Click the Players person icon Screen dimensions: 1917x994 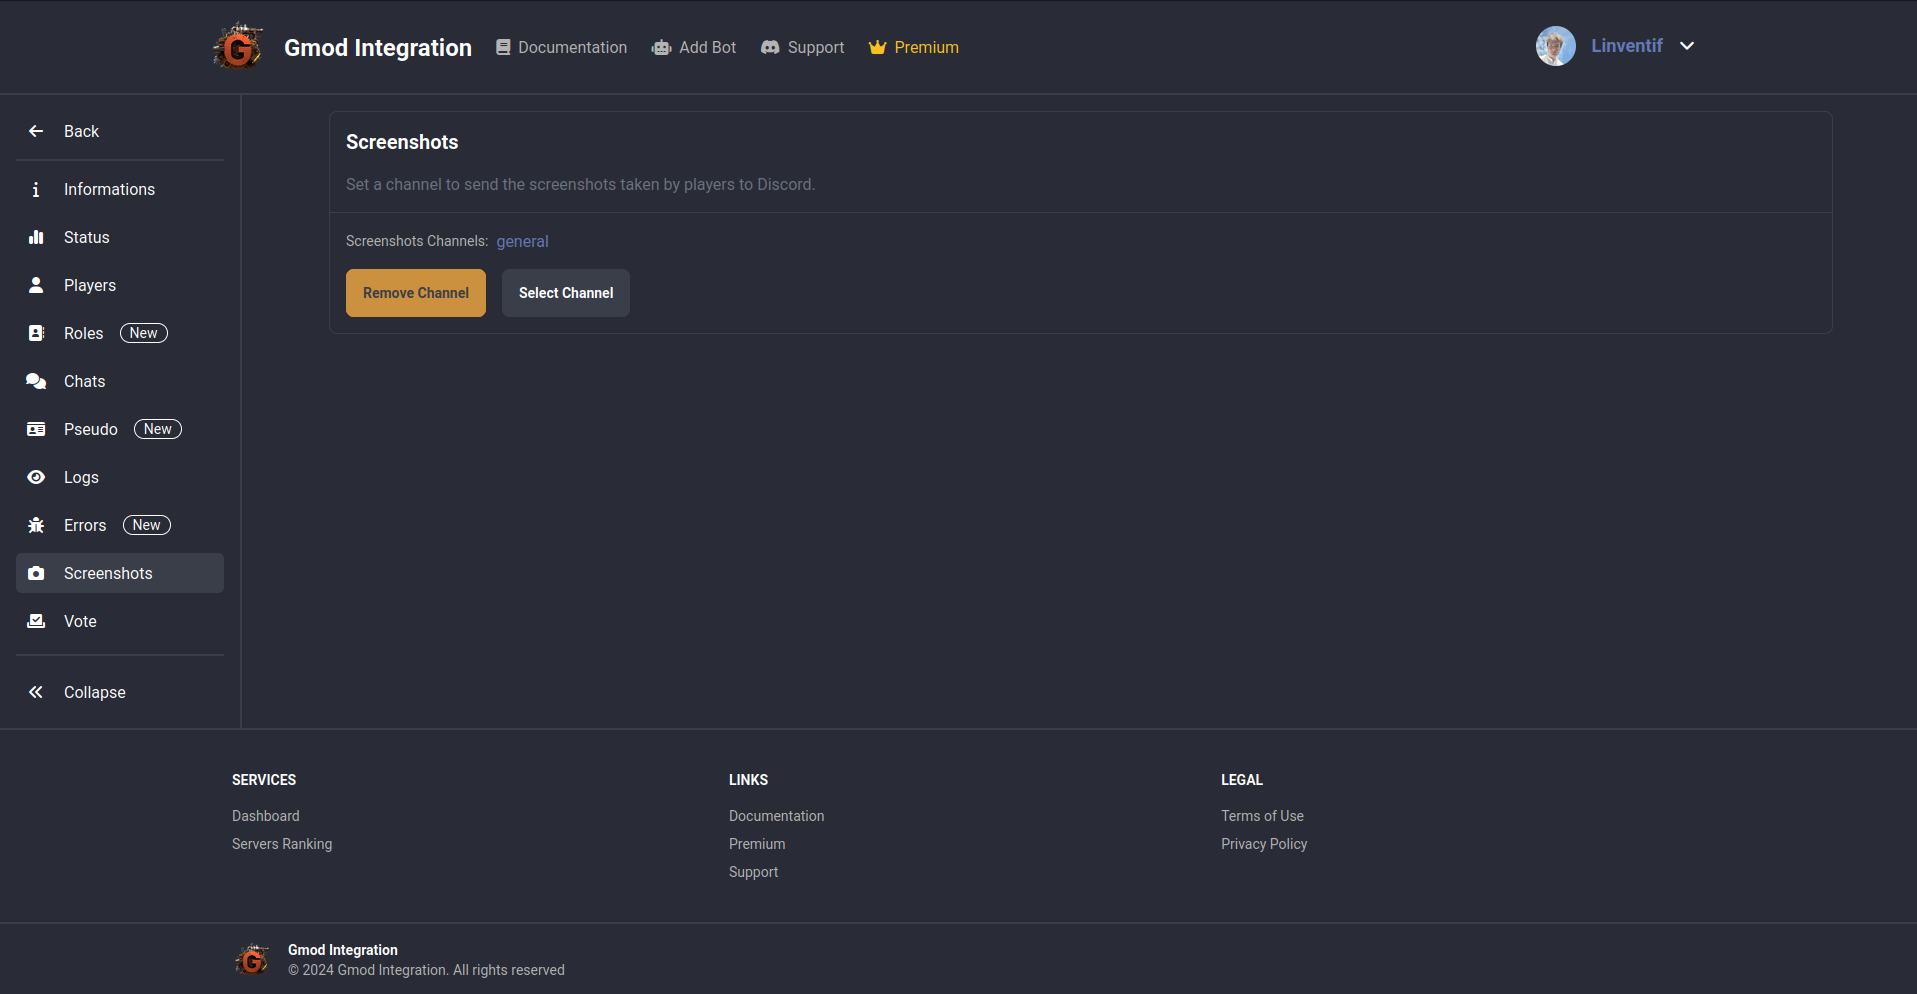click(36, 285)
